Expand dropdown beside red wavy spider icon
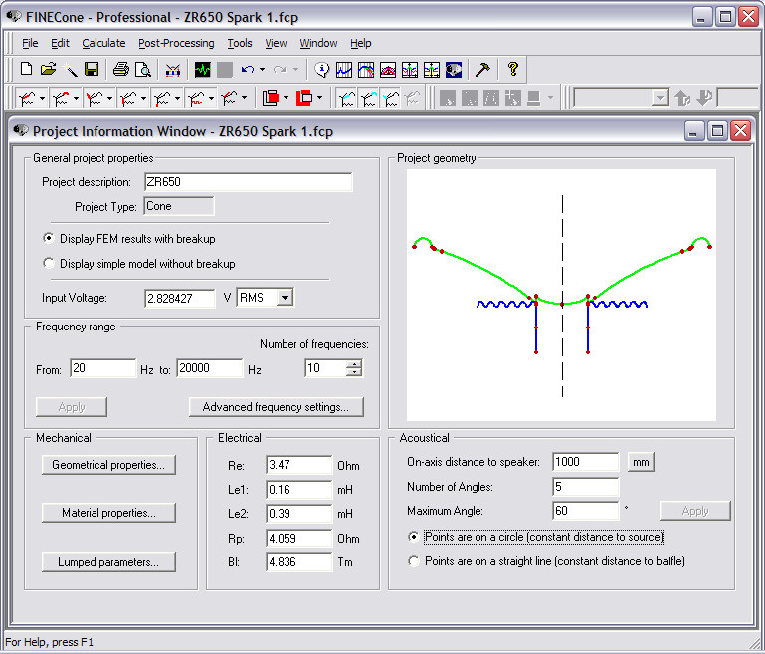The width and height of the screenshot is (765, 654). [x=211, y=98]
